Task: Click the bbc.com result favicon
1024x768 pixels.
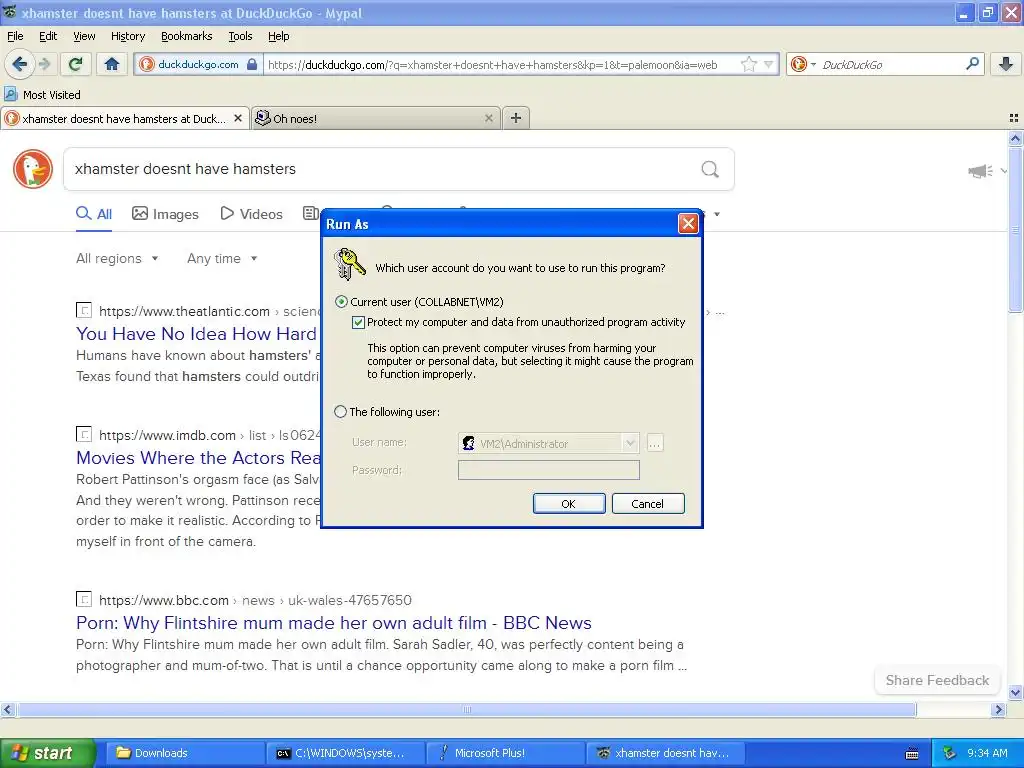Action: (84, 599)
